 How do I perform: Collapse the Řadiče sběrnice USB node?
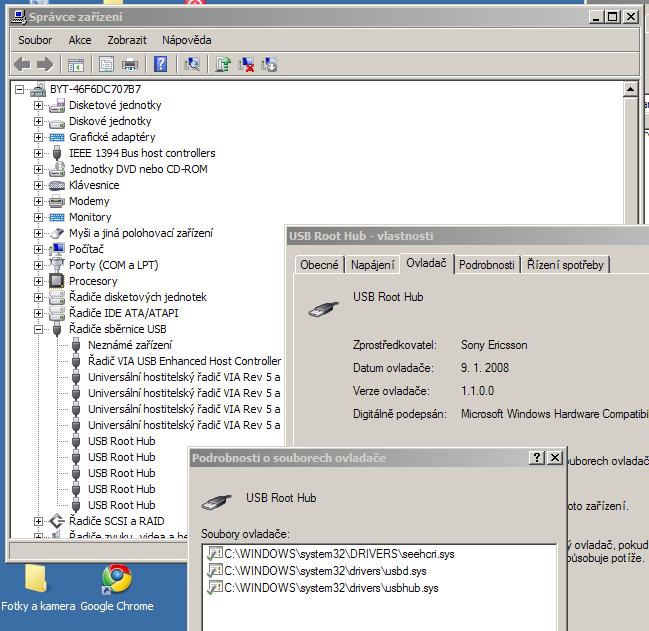[x=39, y=329]
